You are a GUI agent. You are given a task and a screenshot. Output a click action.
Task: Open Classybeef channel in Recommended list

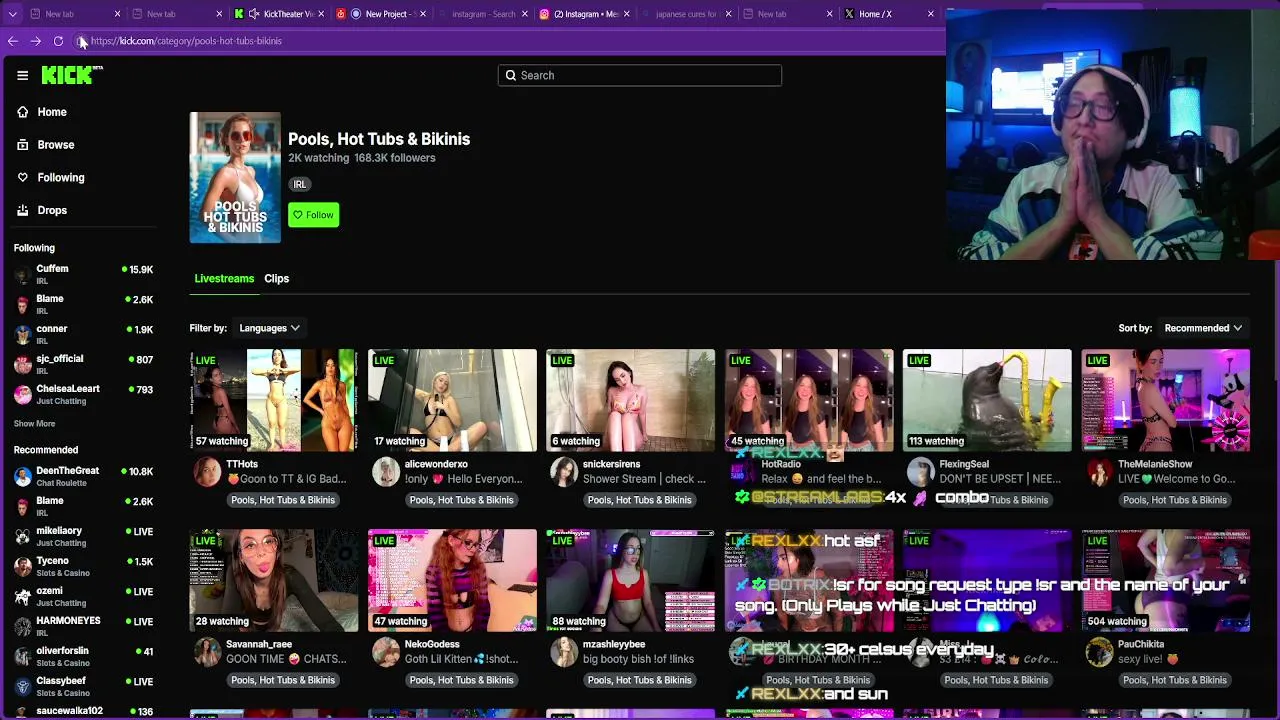84,687
